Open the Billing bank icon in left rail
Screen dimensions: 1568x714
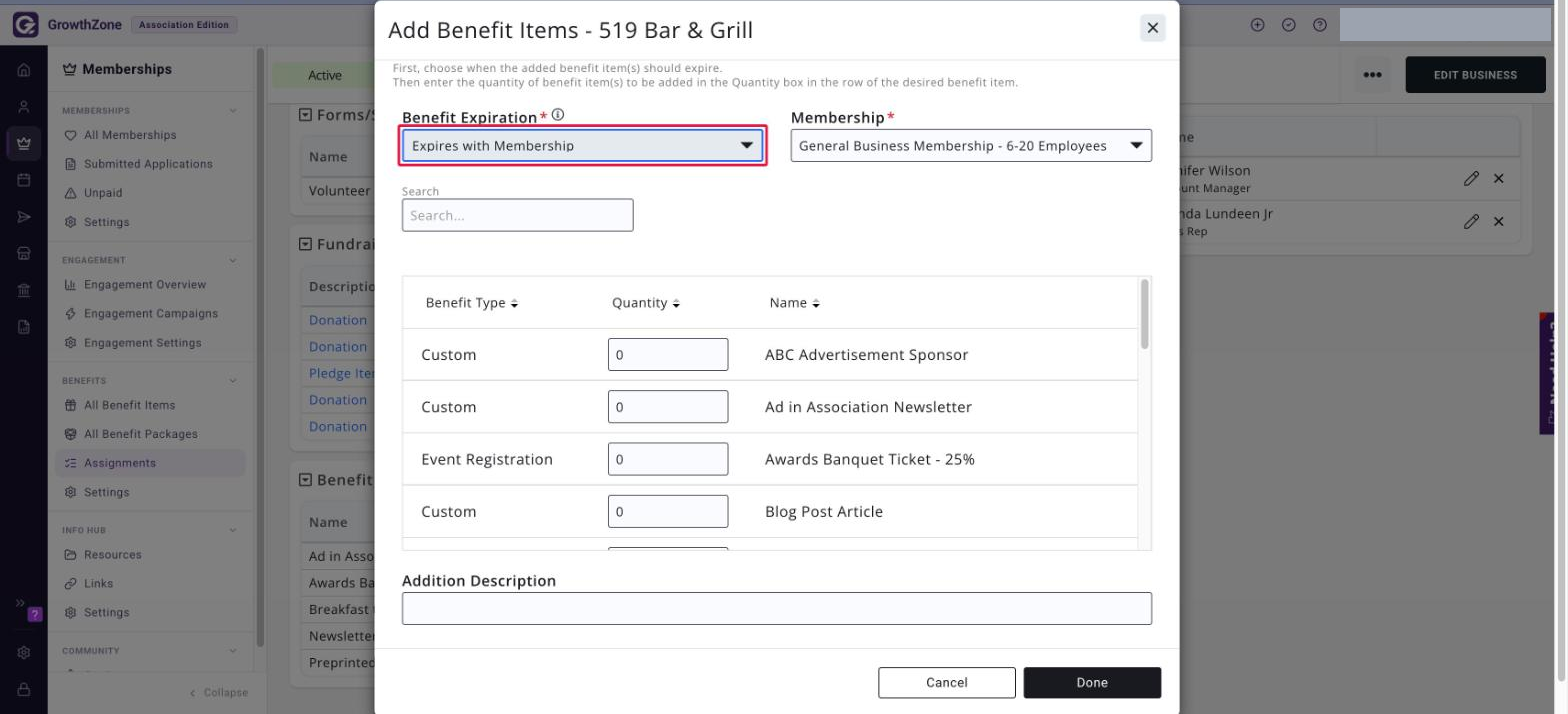pyautogui.click(x=24, y=290)
